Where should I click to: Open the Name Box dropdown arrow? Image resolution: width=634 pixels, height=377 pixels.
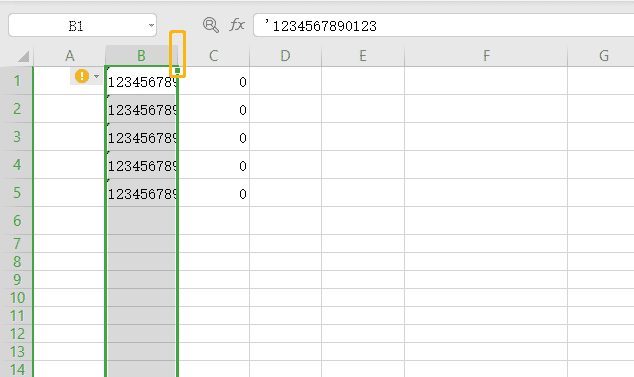[x=151, y=25]
